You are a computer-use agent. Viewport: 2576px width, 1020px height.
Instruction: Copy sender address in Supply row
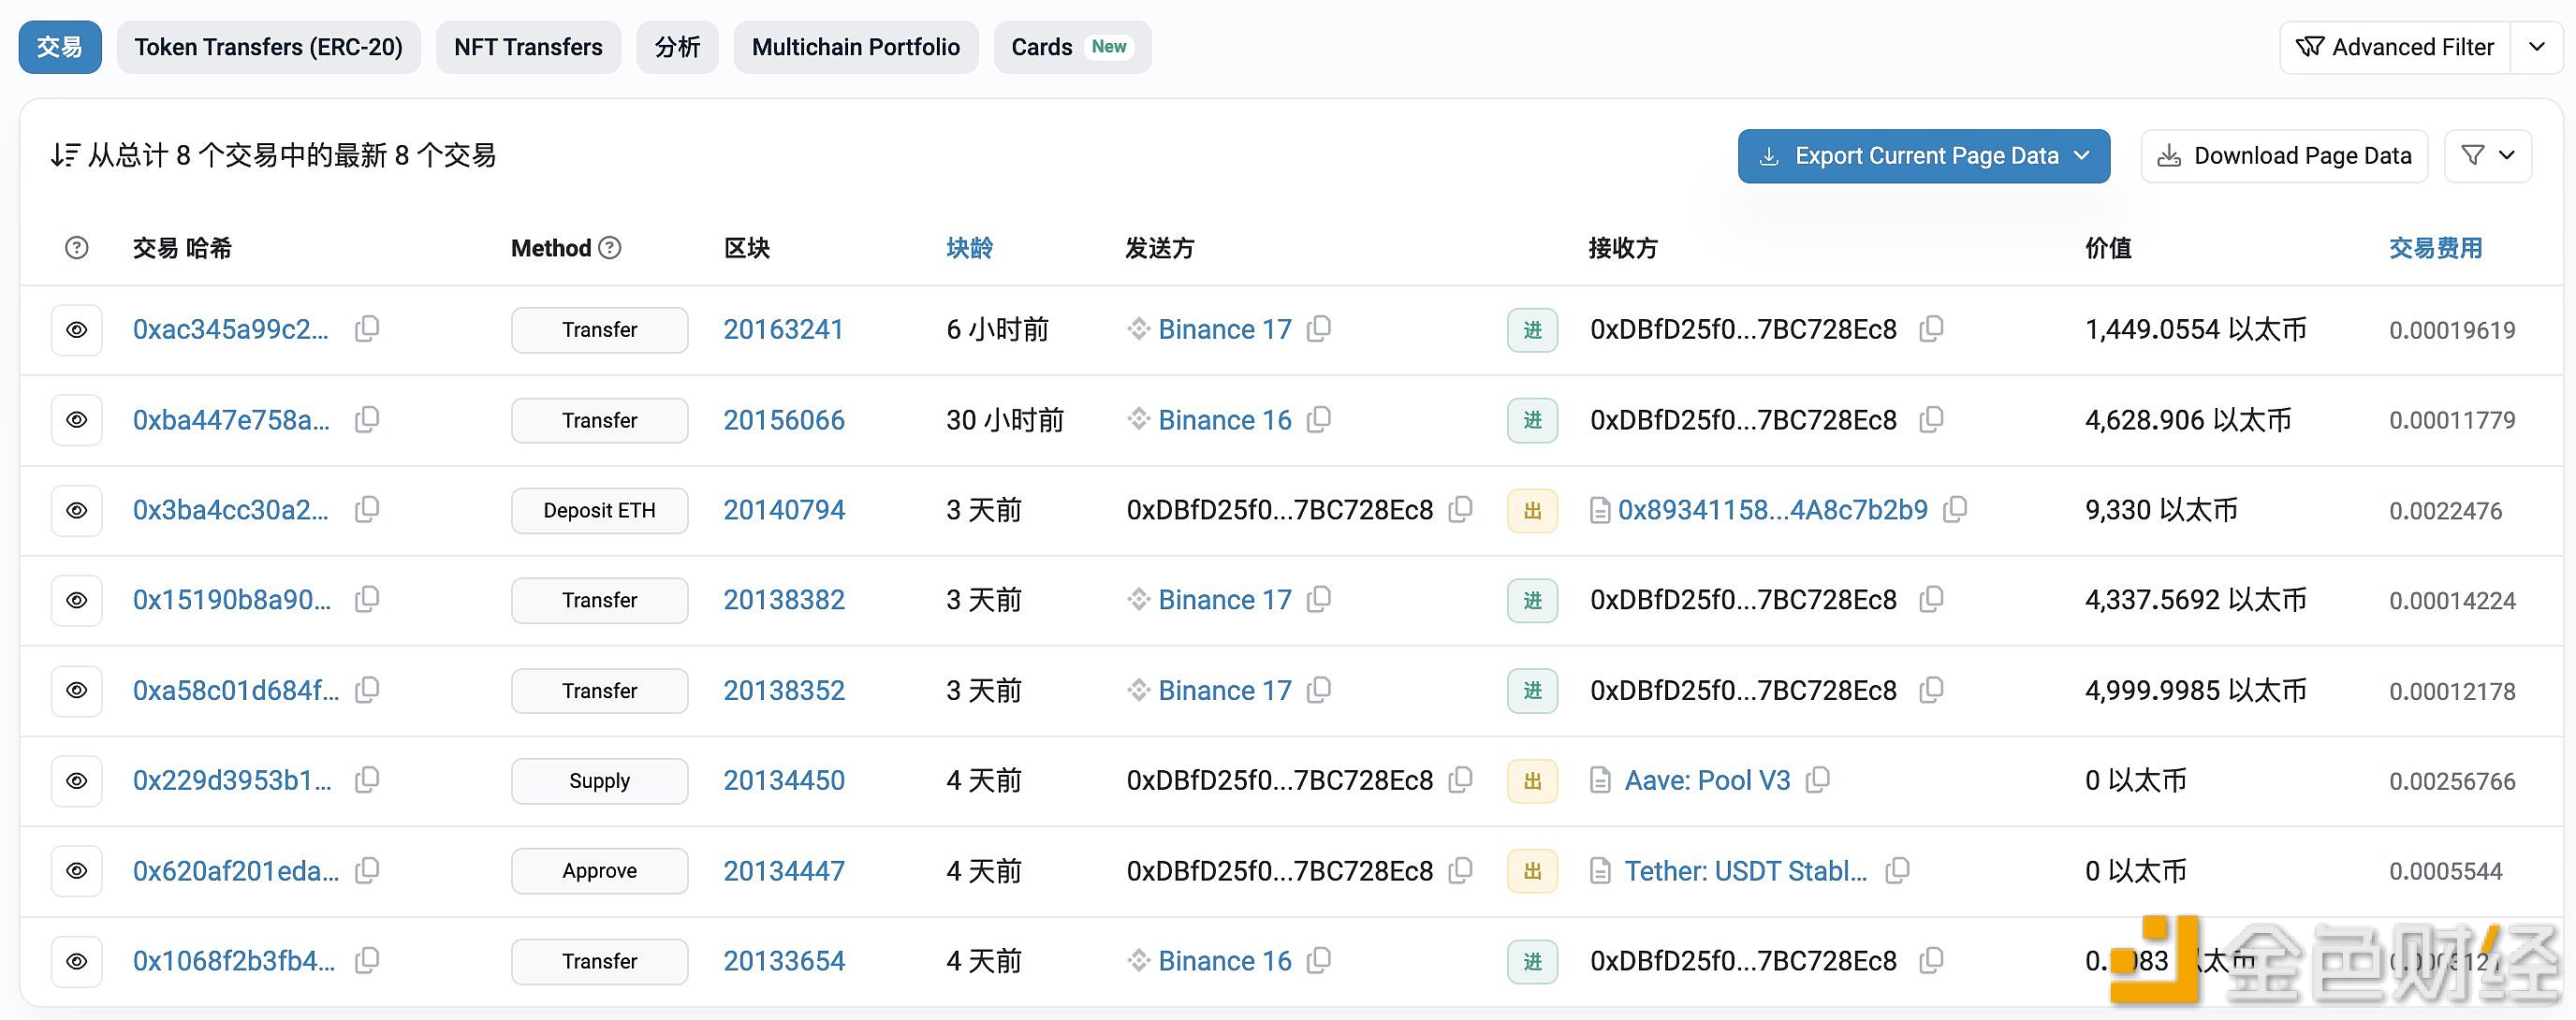coord(1461,780)
